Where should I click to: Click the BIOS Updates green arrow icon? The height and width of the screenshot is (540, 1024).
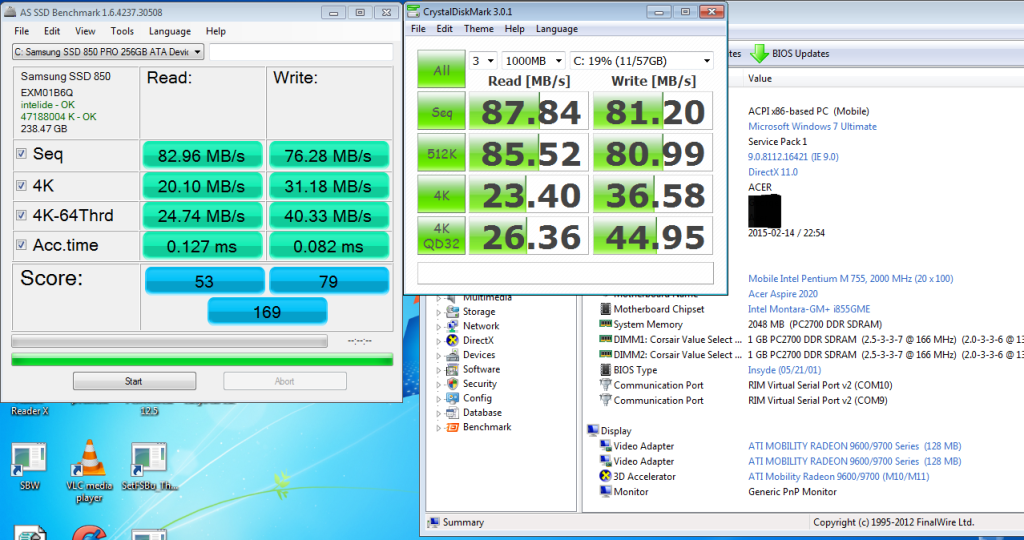coord(759,54)
